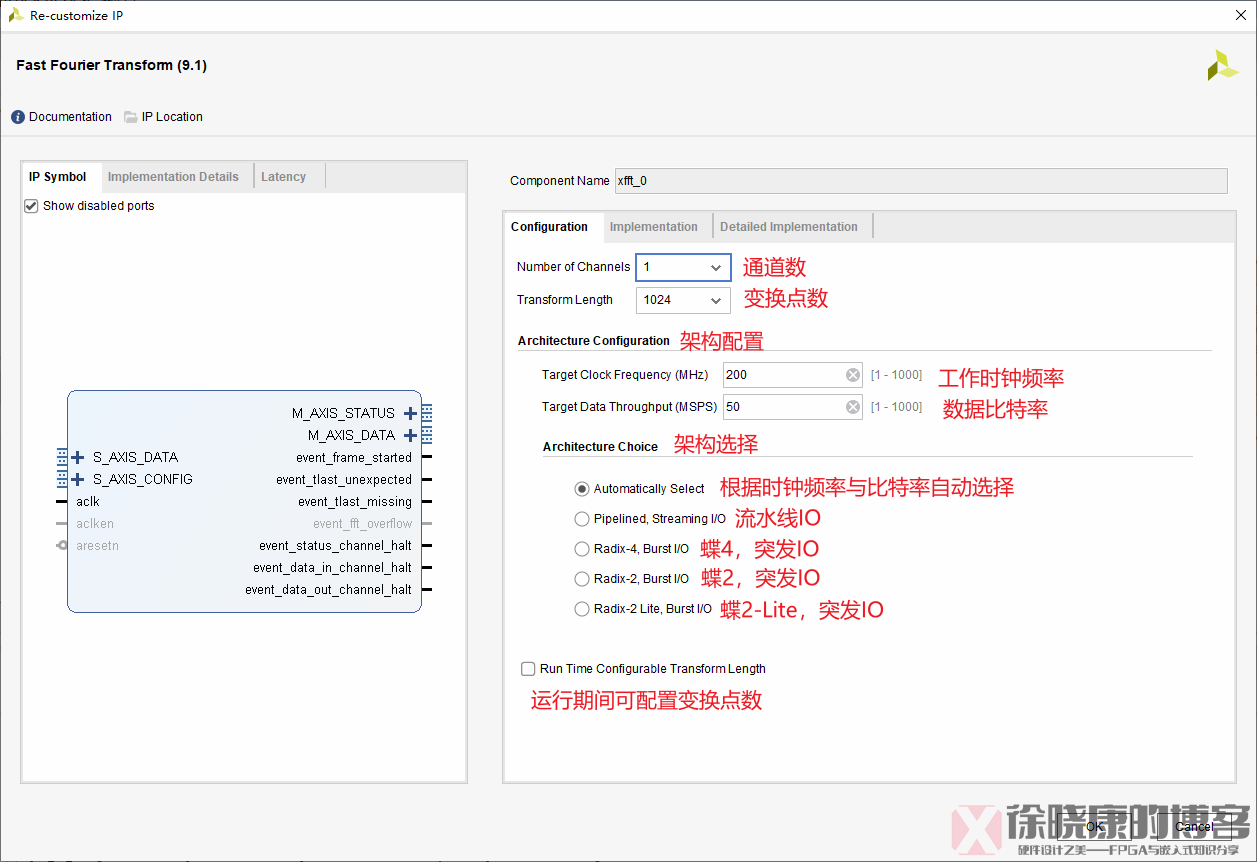Screen dimensions: 1257x862
Task: Click the IP Location folder icon
Action: coord(130,117)
